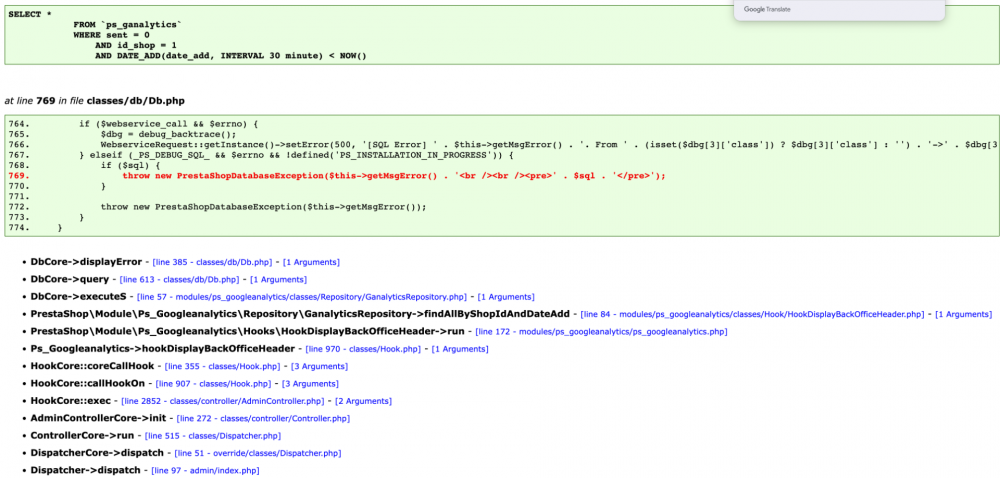Click DbCore->query trace entry name

click(70, 279)
